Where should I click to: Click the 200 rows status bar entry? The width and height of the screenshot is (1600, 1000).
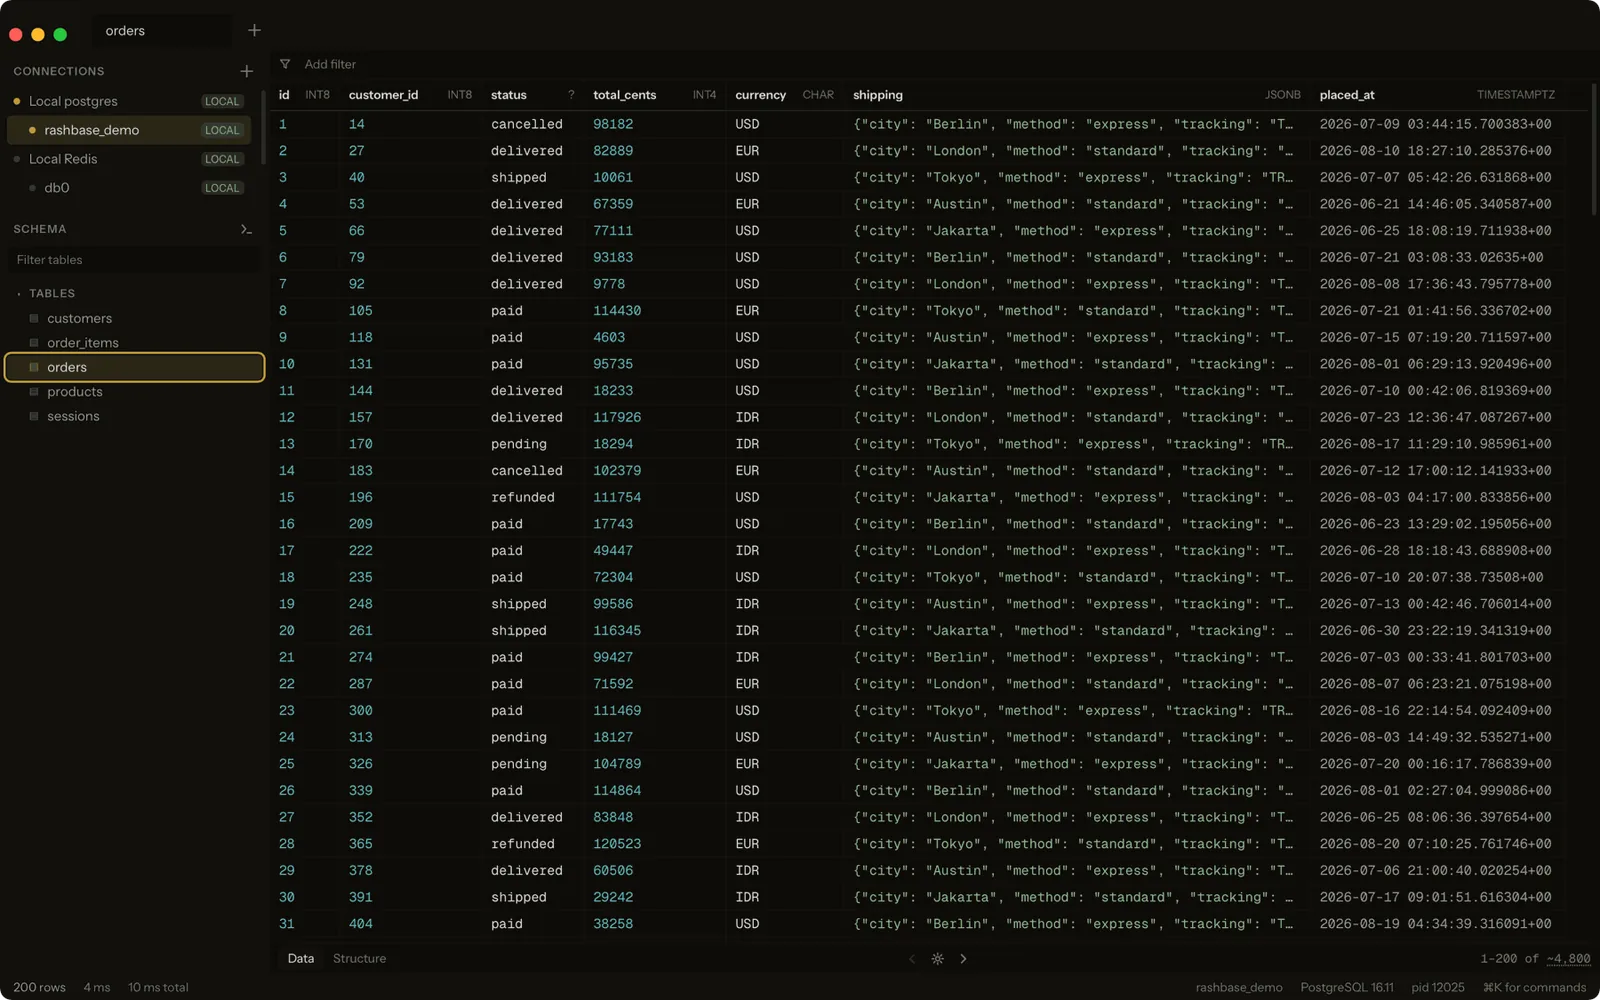point(39,988)
